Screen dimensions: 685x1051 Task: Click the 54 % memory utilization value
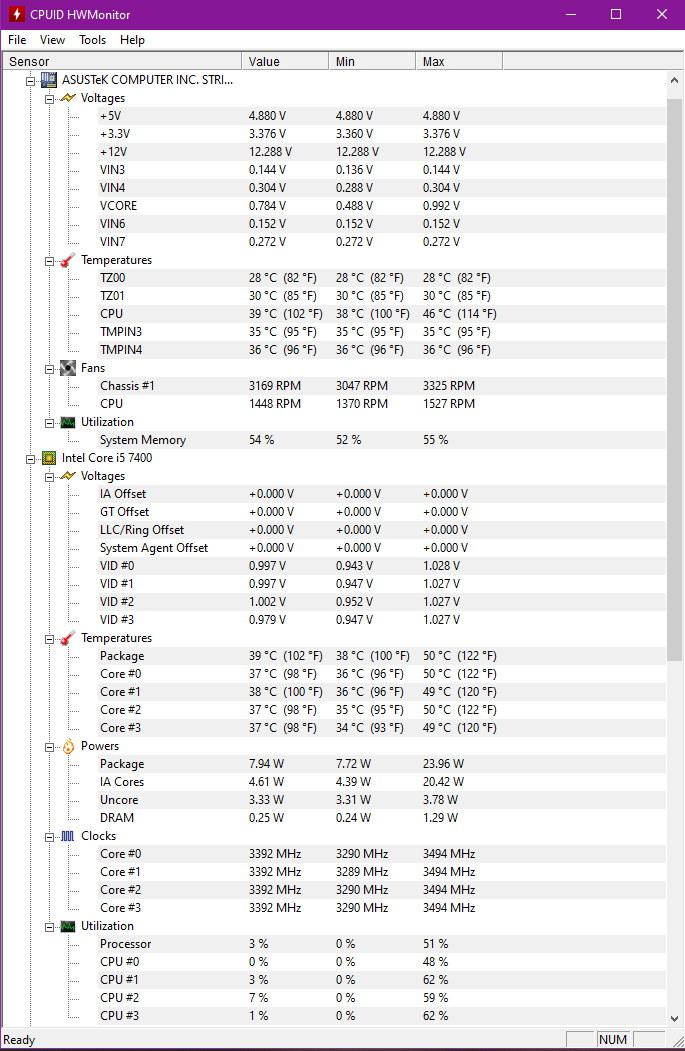(261, 440)
